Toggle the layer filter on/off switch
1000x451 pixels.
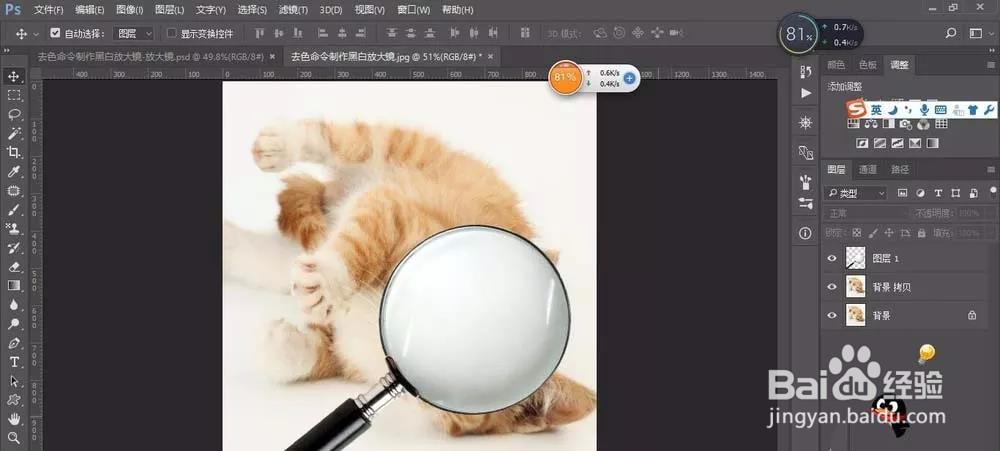pyautogui.click(x=993, y=191)
